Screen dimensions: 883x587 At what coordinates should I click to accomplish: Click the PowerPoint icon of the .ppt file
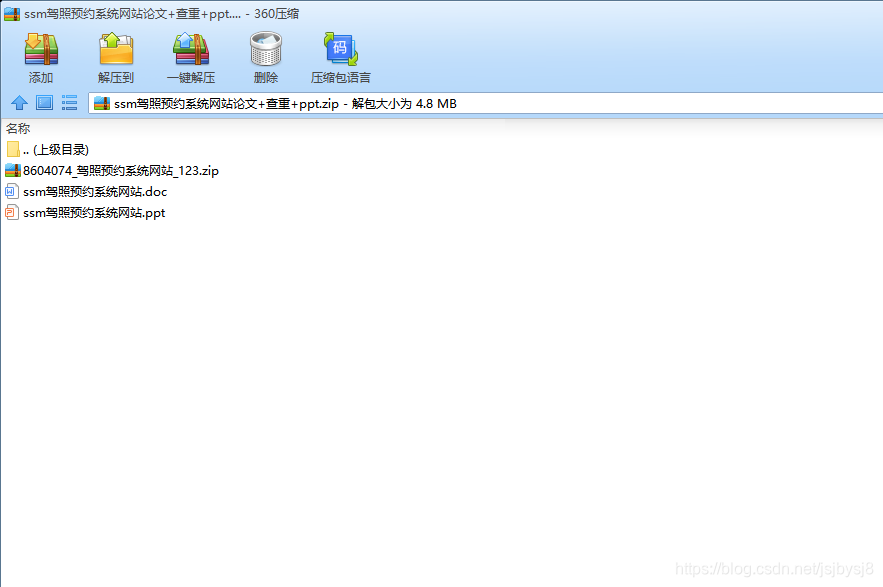point(12,212)
